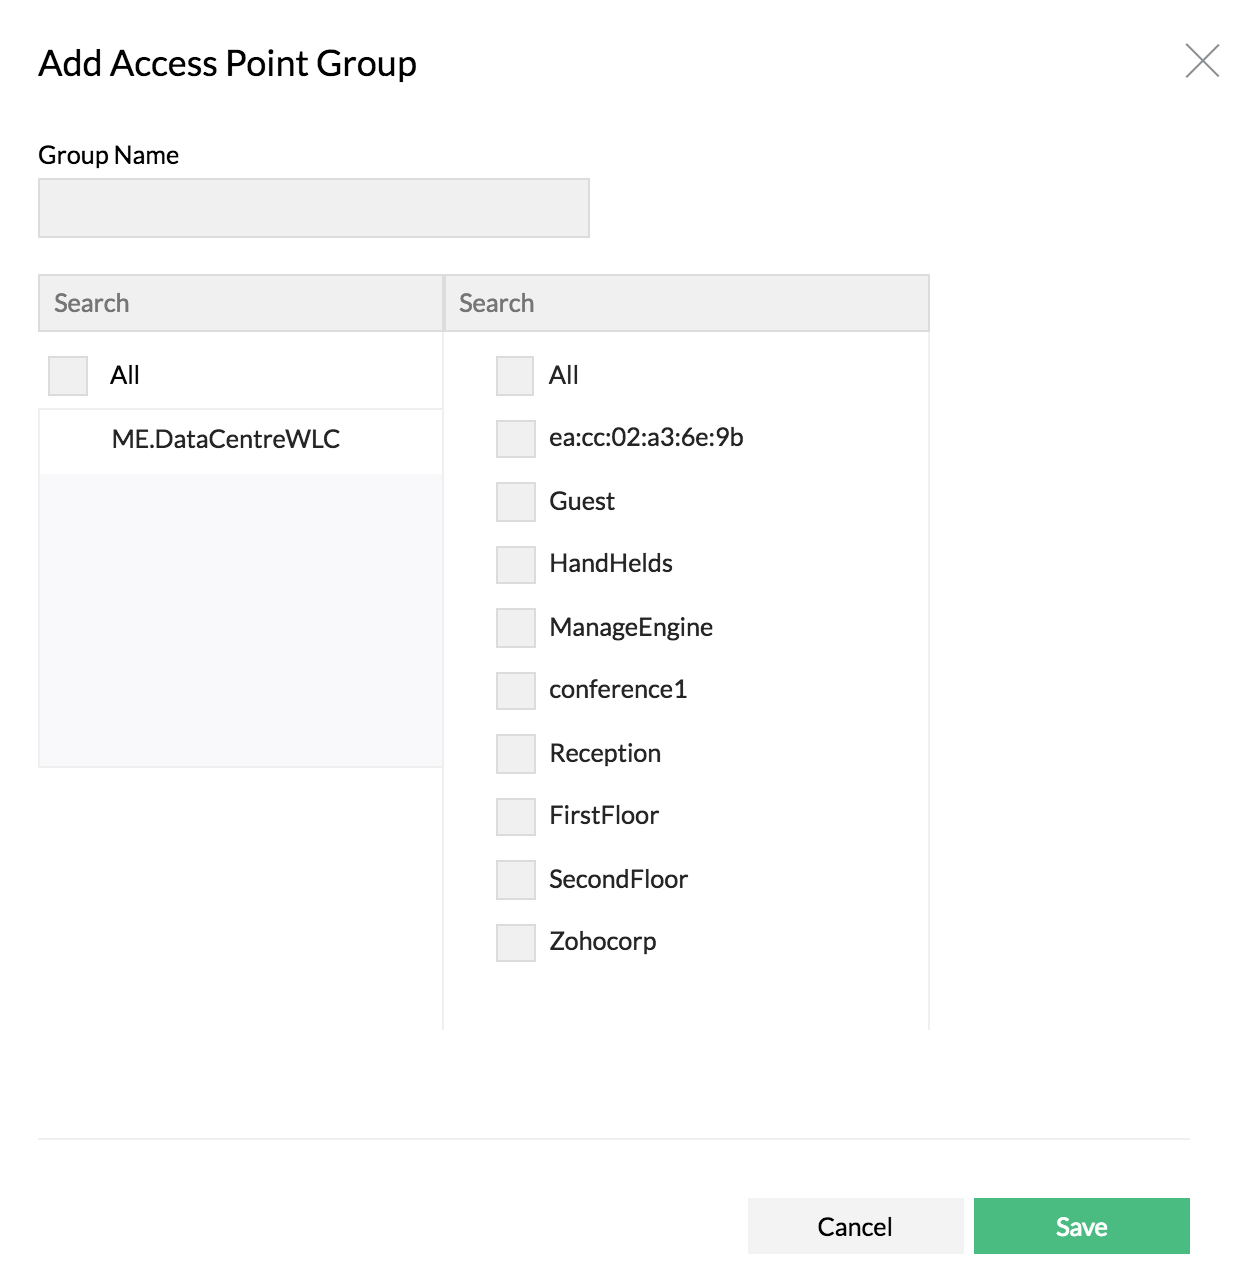The height and width of the screenshot is (1288, 1244).
Task: Check the SecondFloor SSID checkbox
Action: tap(515, 879)
